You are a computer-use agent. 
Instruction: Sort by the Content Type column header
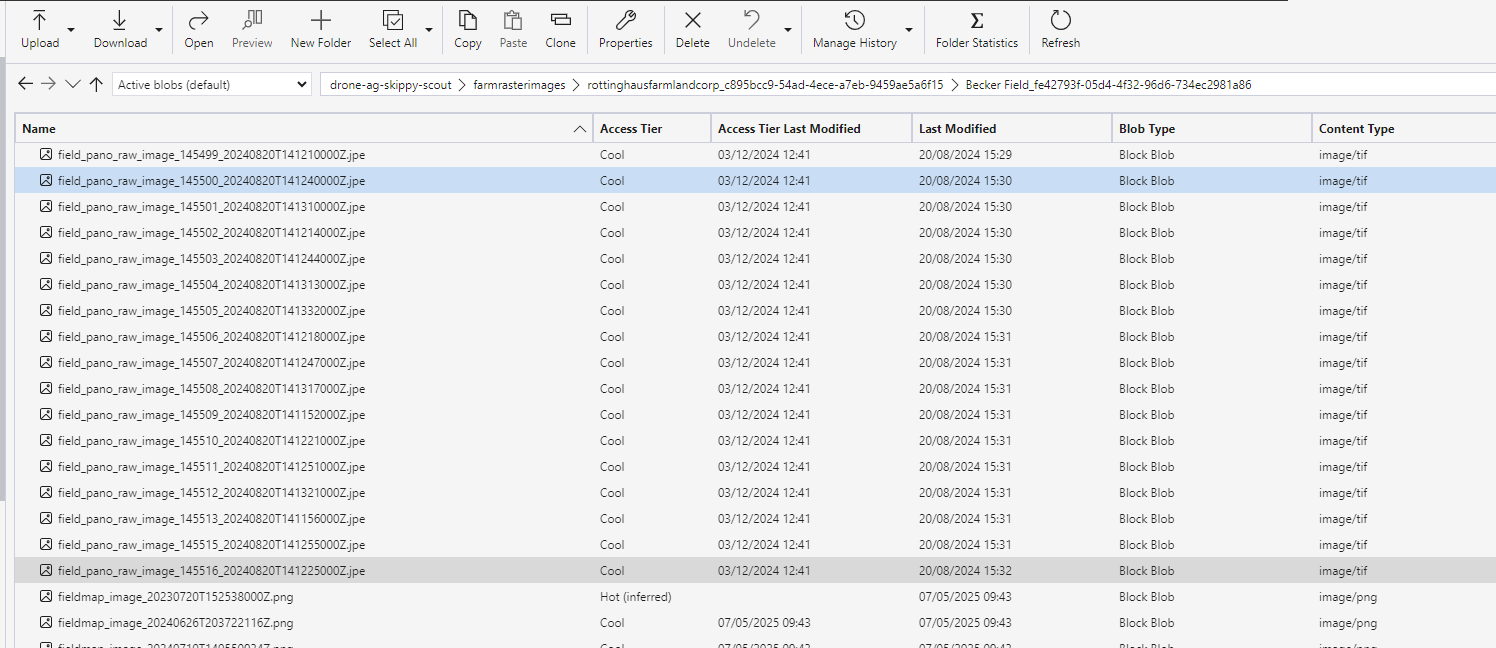(1404, 128)
